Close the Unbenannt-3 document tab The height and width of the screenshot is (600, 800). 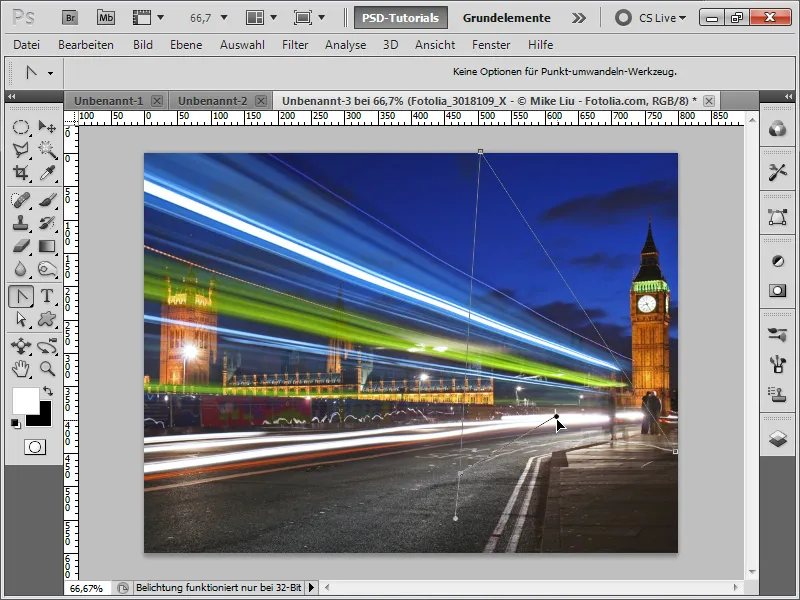click(x=709, y=101)
